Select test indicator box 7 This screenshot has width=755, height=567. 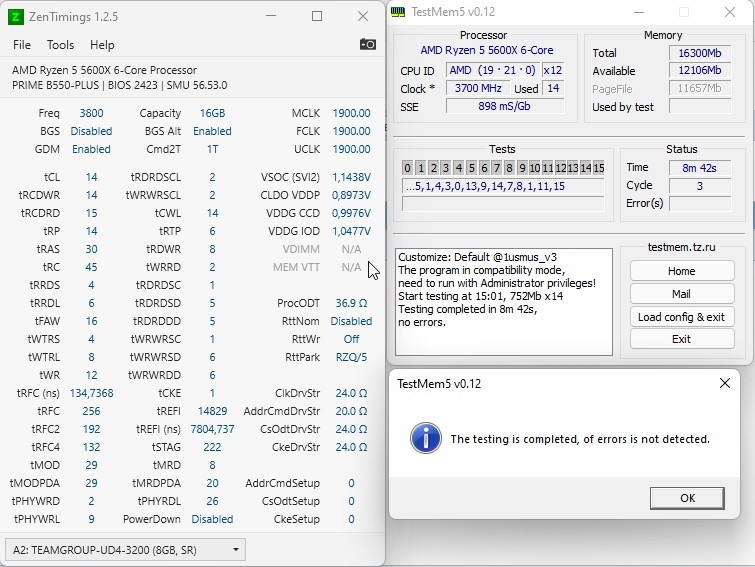(497, 168)
